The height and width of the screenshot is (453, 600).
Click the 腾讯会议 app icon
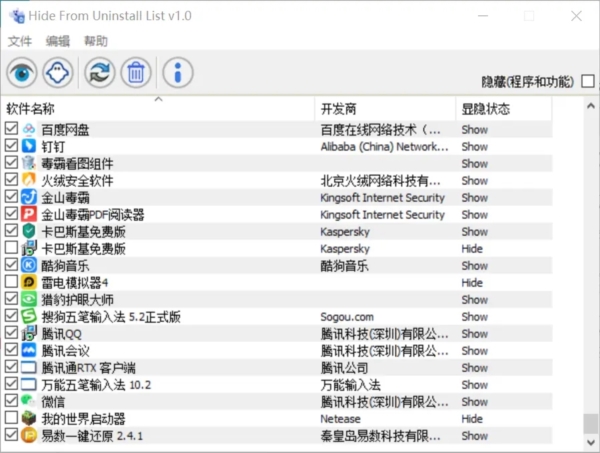pyautogui.click(x=29, y=350)
